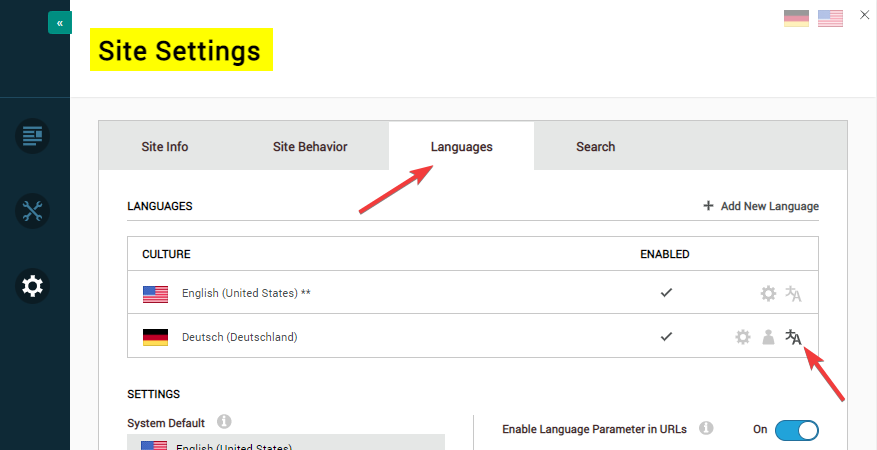
Task: Show info tooltip beside System Default
Action: pos(224,421)
